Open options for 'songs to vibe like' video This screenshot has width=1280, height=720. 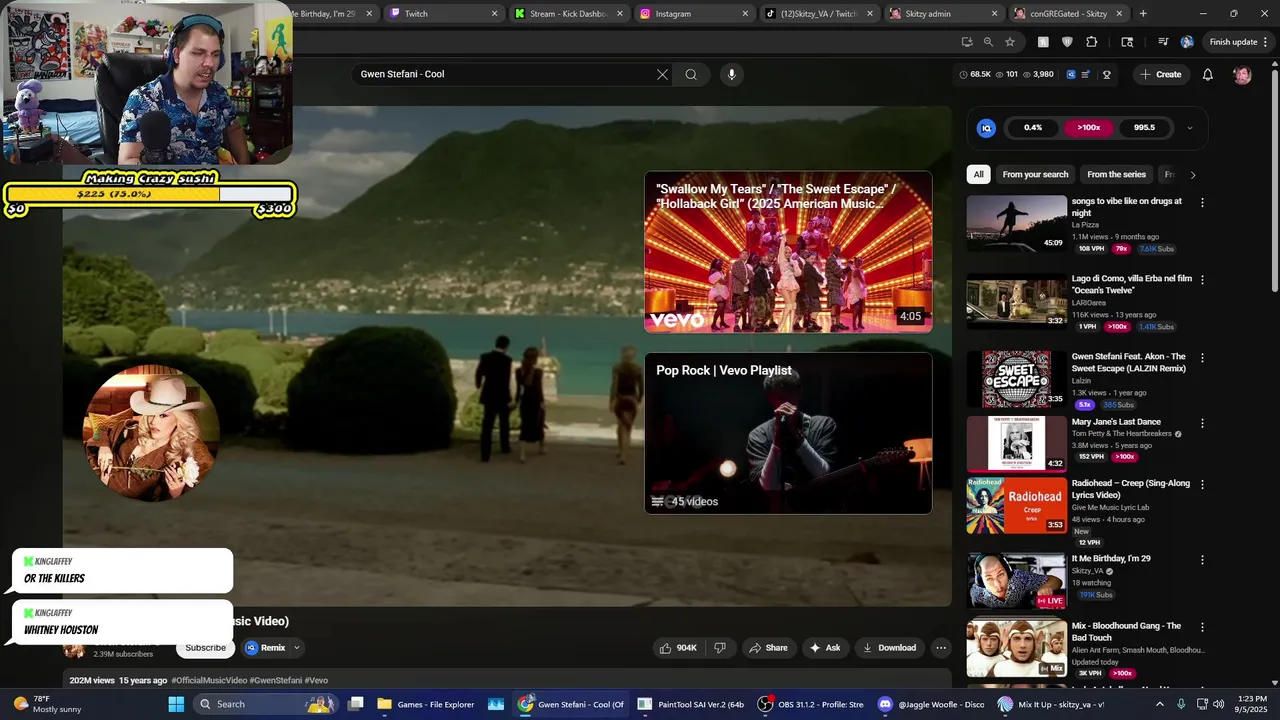coord(1202,202)
